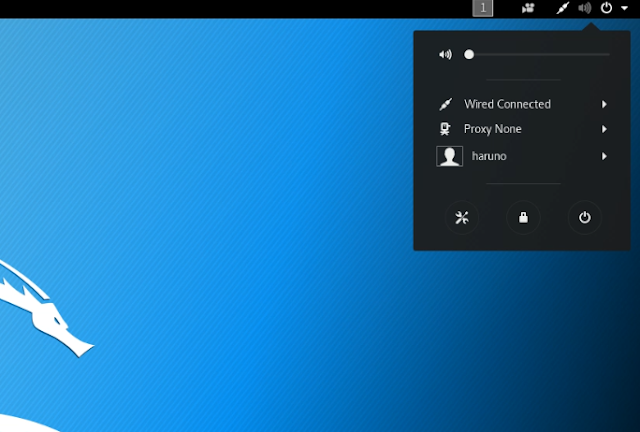
Task: Collapse system menu via top bar arrow
Action: point(624,8)
